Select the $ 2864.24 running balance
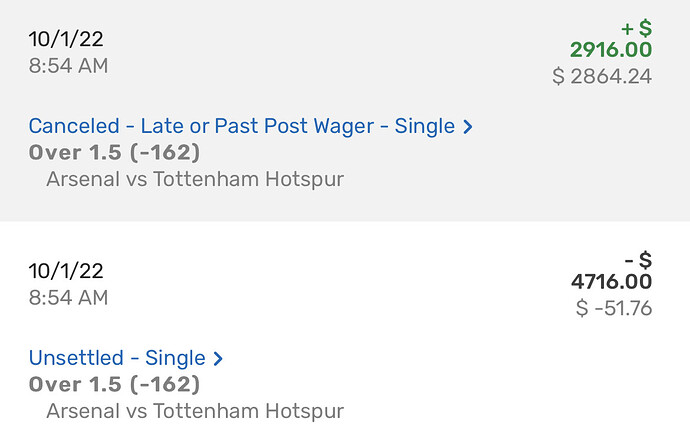The height and width of the screenshot is (431, 690). click(x=602, y=76)
